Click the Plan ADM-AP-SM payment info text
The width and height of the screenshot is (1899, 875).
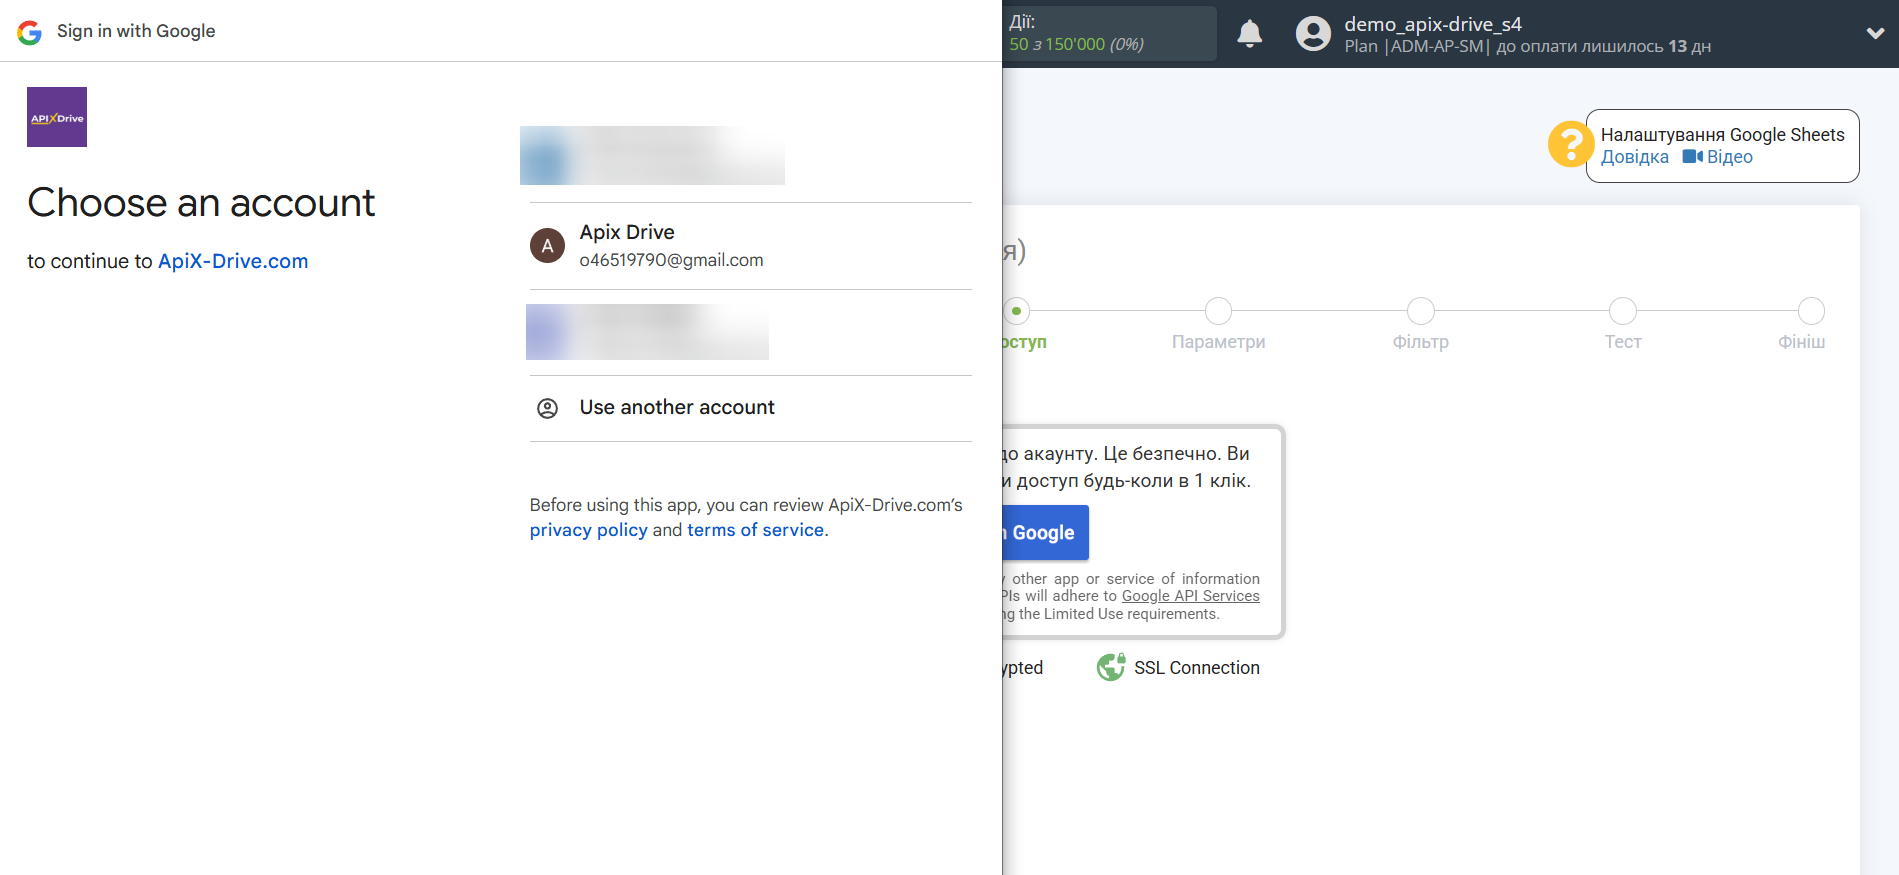pyautogui.click(x=1527, y=47)
